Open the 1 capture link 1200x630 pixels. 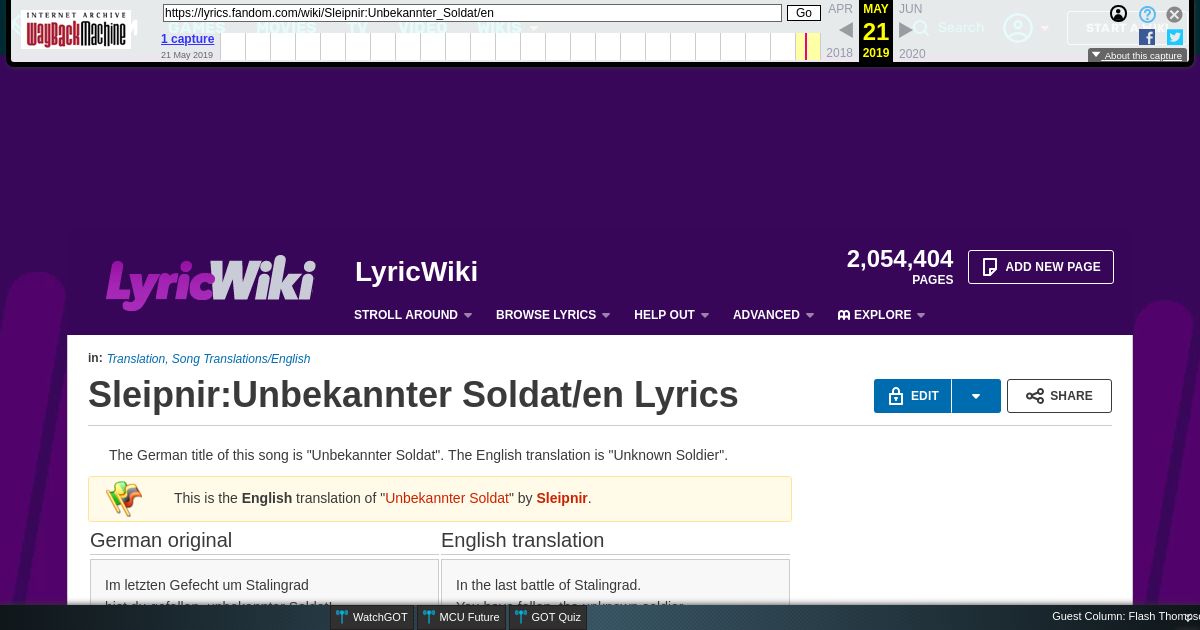pos(187,39)
